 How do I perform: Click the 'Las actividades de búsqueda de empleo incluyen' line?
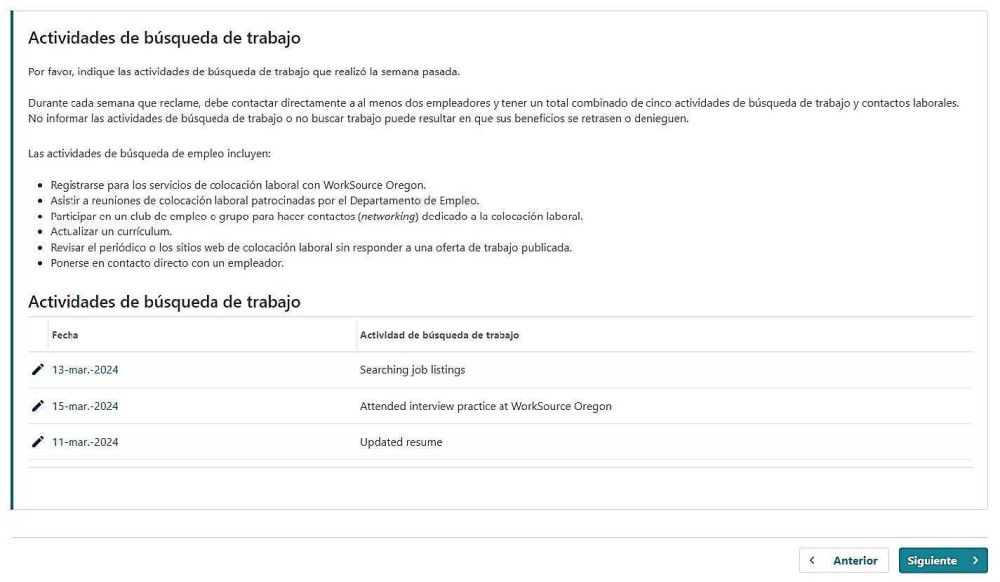[x=157, y=154]
